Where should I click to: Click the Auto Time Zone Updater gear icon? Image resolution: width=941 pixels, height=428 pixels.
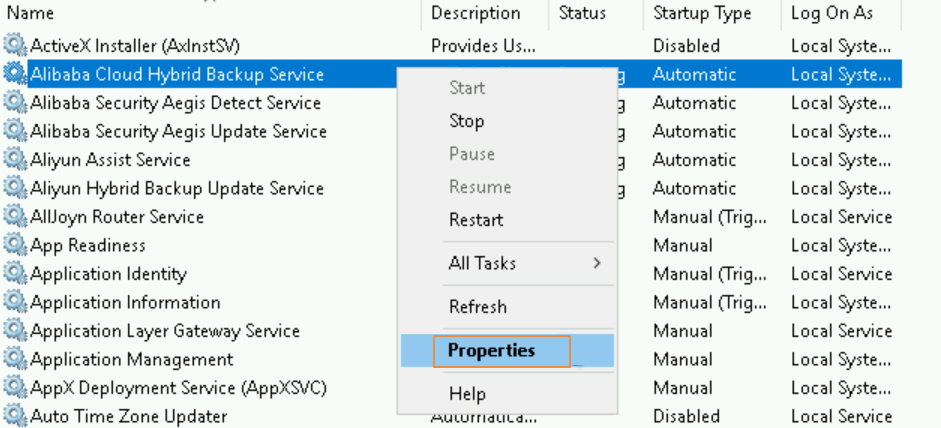(14, 415)
